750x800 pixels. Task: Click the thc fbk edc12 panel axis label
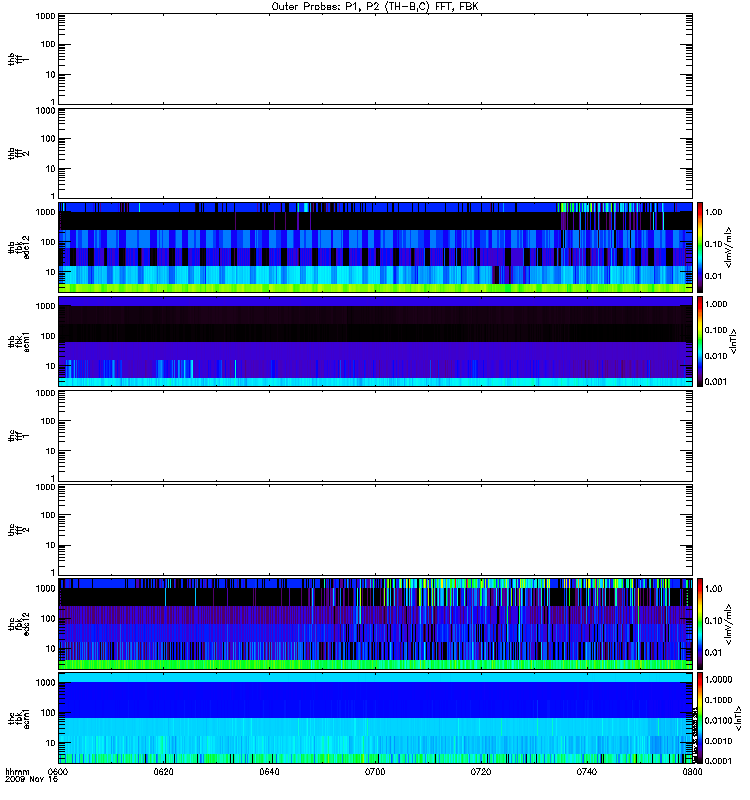tap(18, 624)
